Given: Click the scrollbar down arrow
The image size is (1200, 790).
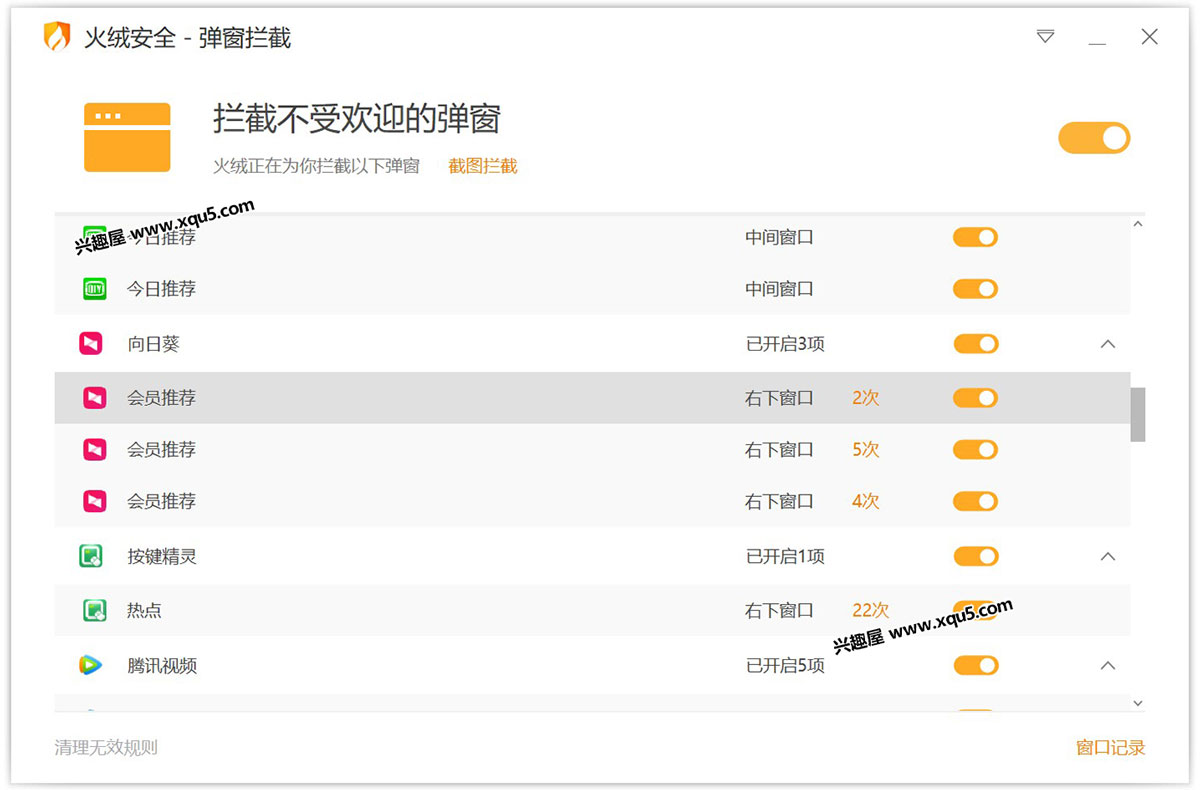Looking at the screenshot, I should coord(1137,704).
